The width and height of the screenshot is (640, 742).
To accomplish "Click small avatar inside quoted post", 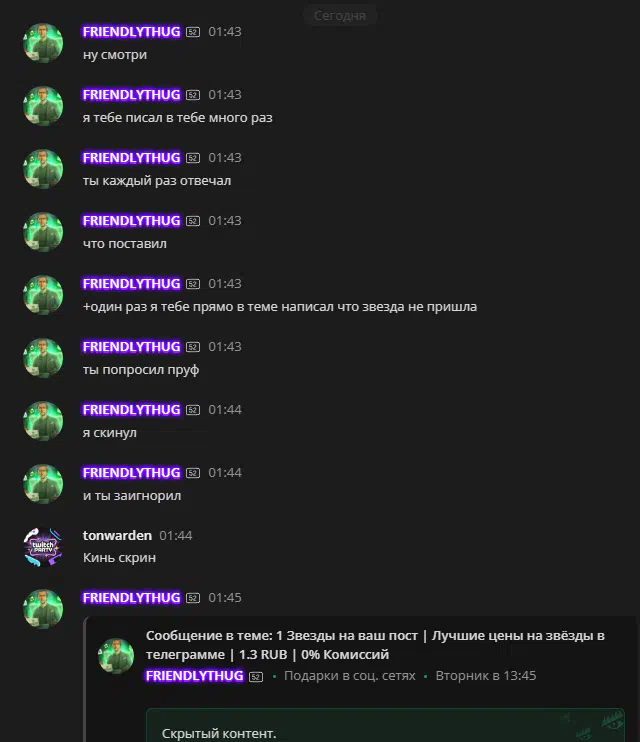I will pos(116,656).
